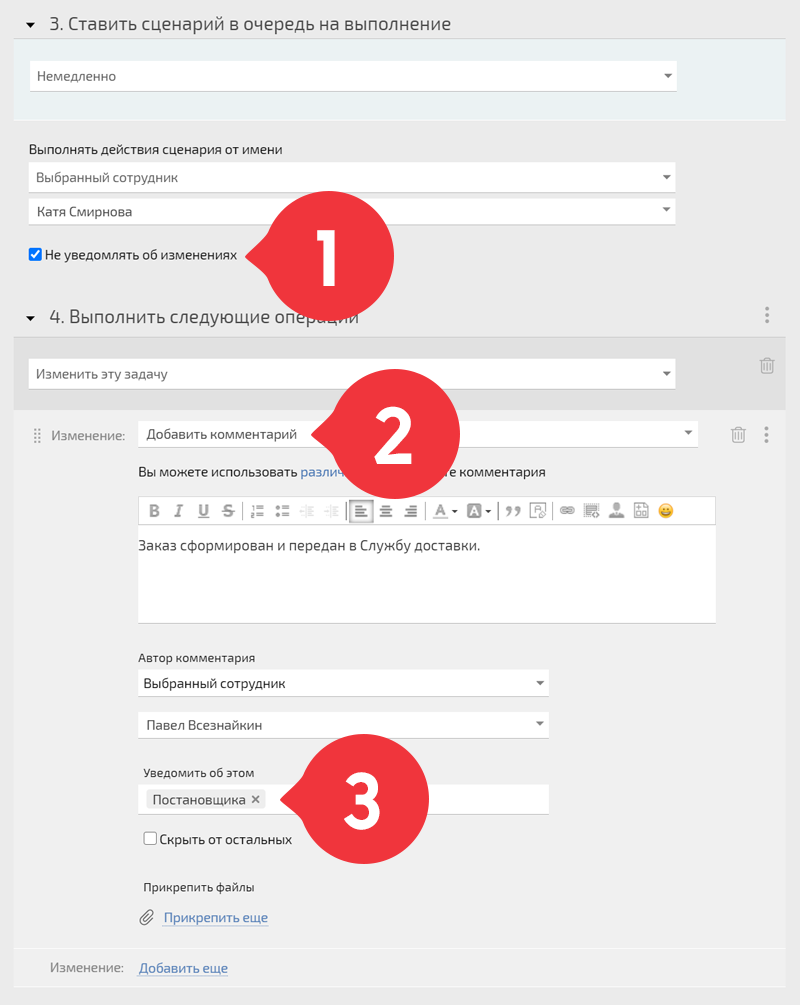
Task: Open the comment author 'Выбранный сотрудник' dropdown
Action: coord(344,683)
